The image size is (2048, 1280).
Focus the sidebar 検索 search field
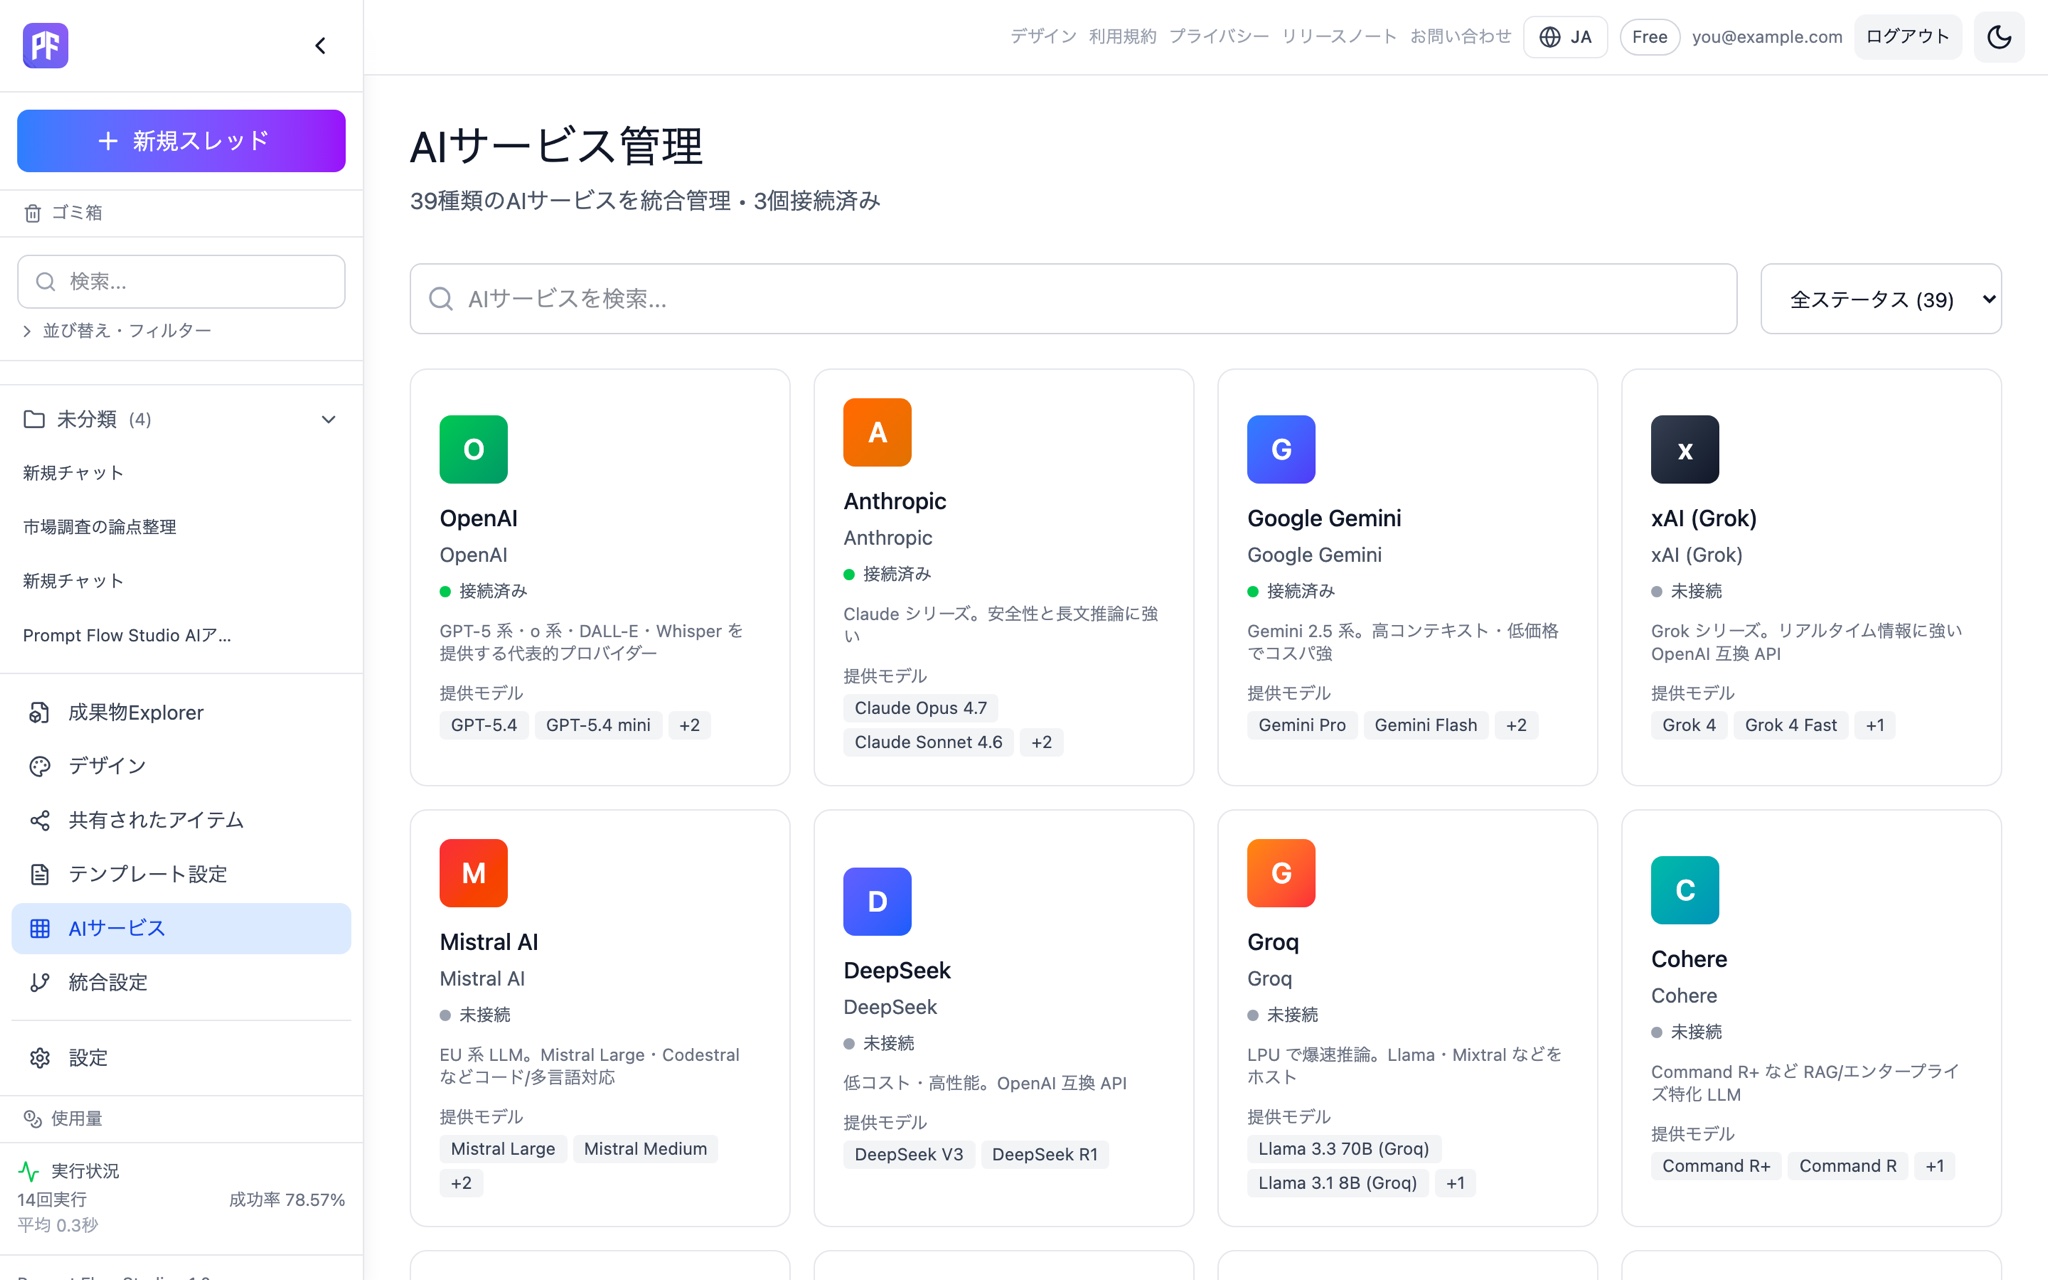[x=181, y=282]
